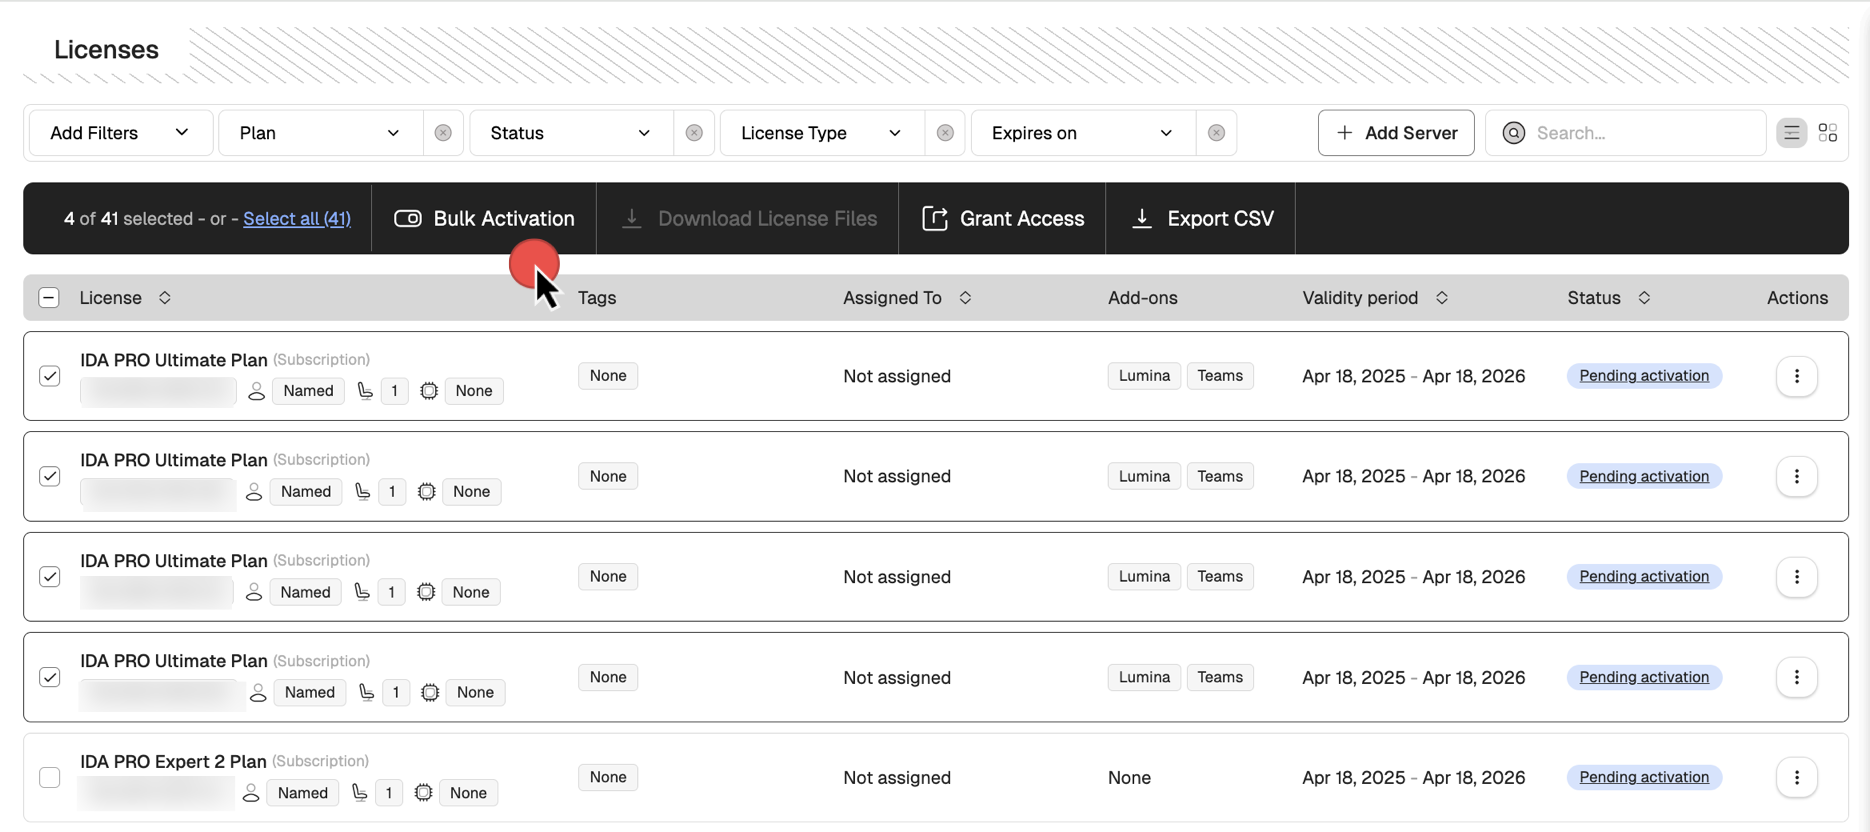1870x832 pixels.
Task: Click user icon in Expert 2 Plan row
Action: point(251,793)
